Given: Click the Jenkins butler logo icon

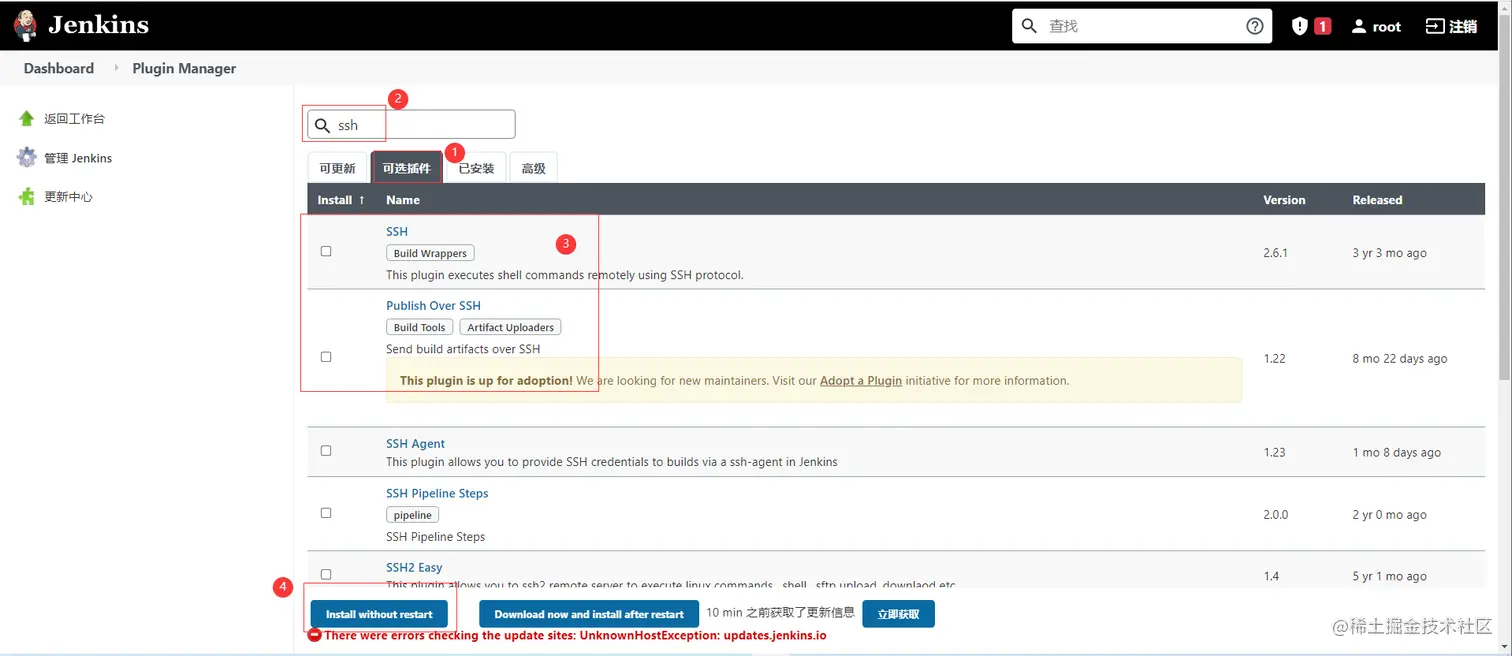Looking at the screenshot, I should [26, 26].
